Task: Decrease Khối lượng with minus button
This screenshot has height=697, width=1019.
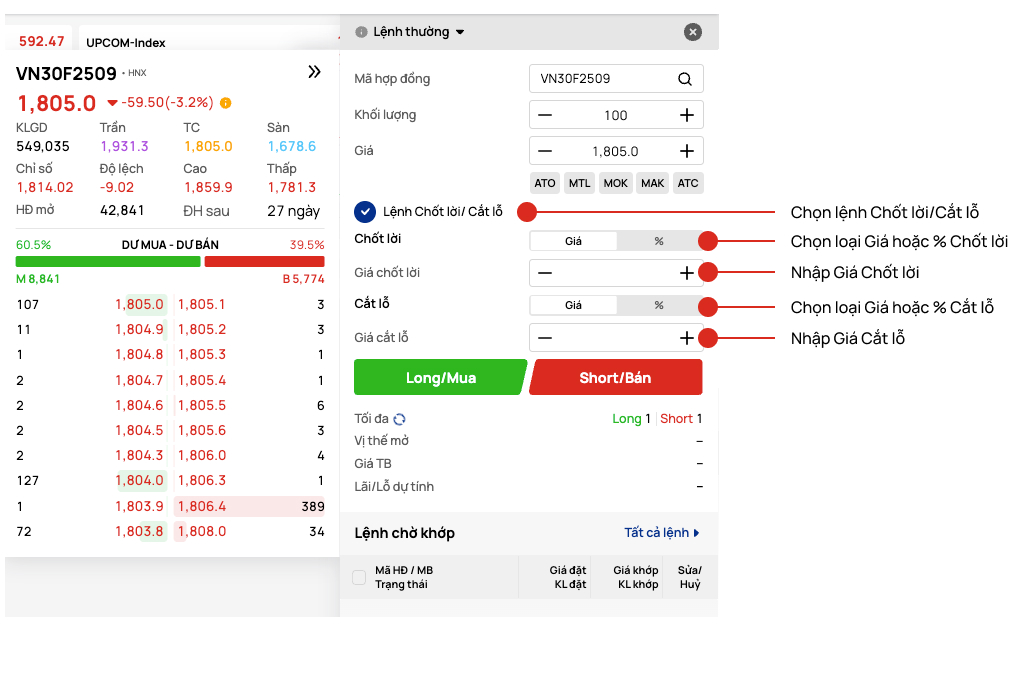Action: 545,115
